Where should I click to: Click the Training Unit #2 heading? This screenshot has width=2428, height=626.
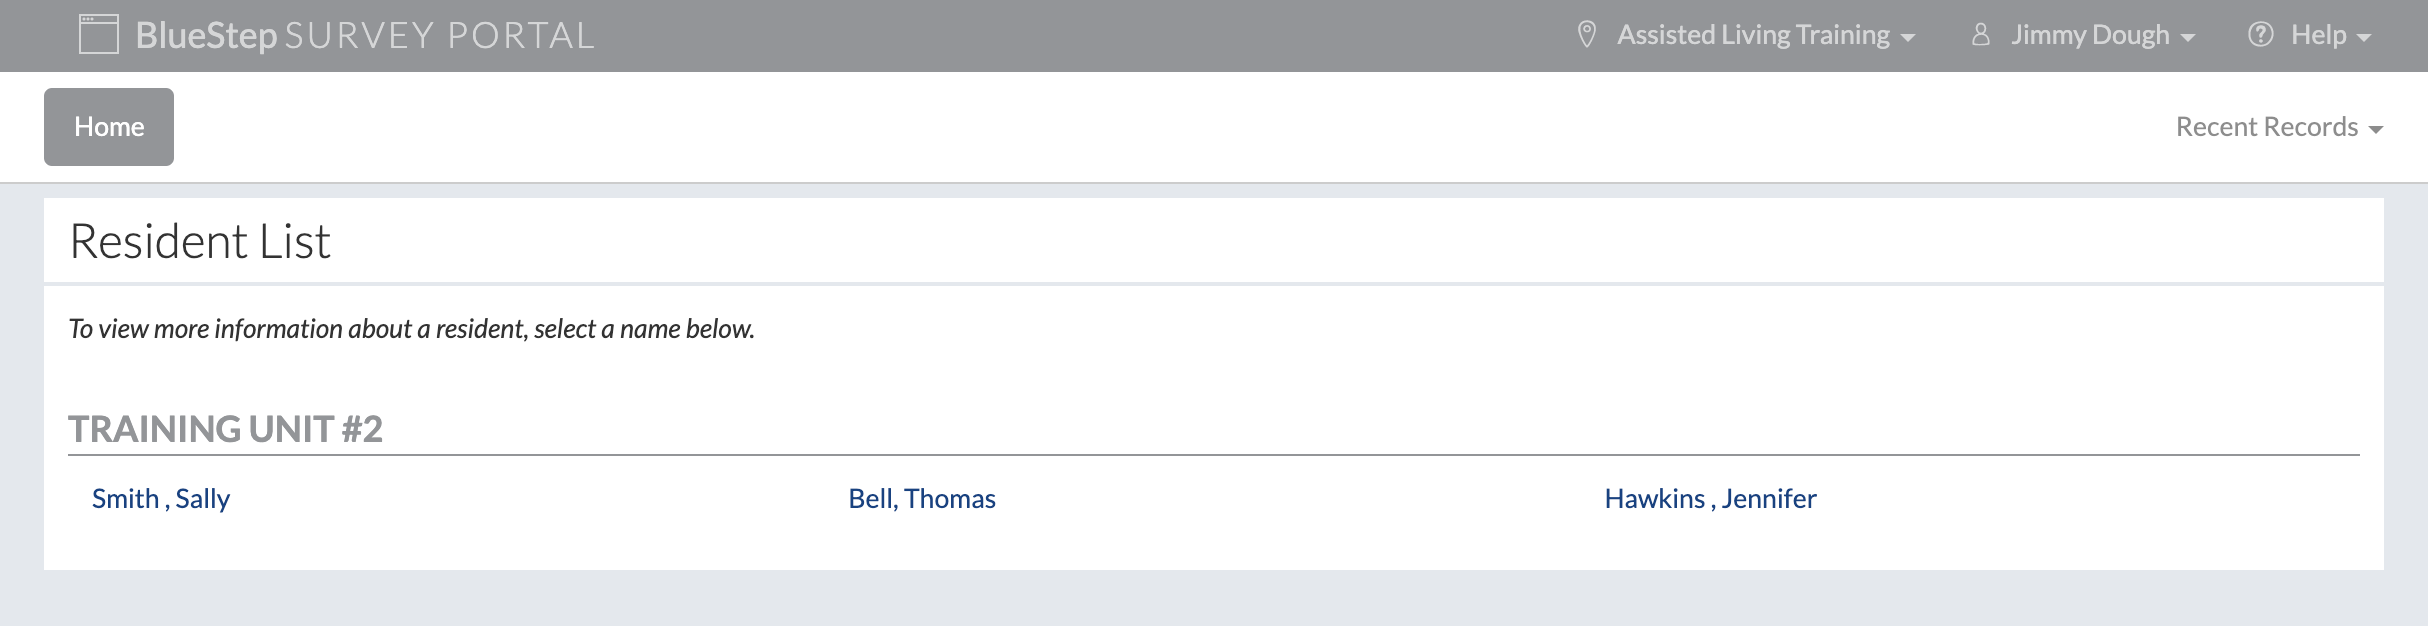coord(226,429)
